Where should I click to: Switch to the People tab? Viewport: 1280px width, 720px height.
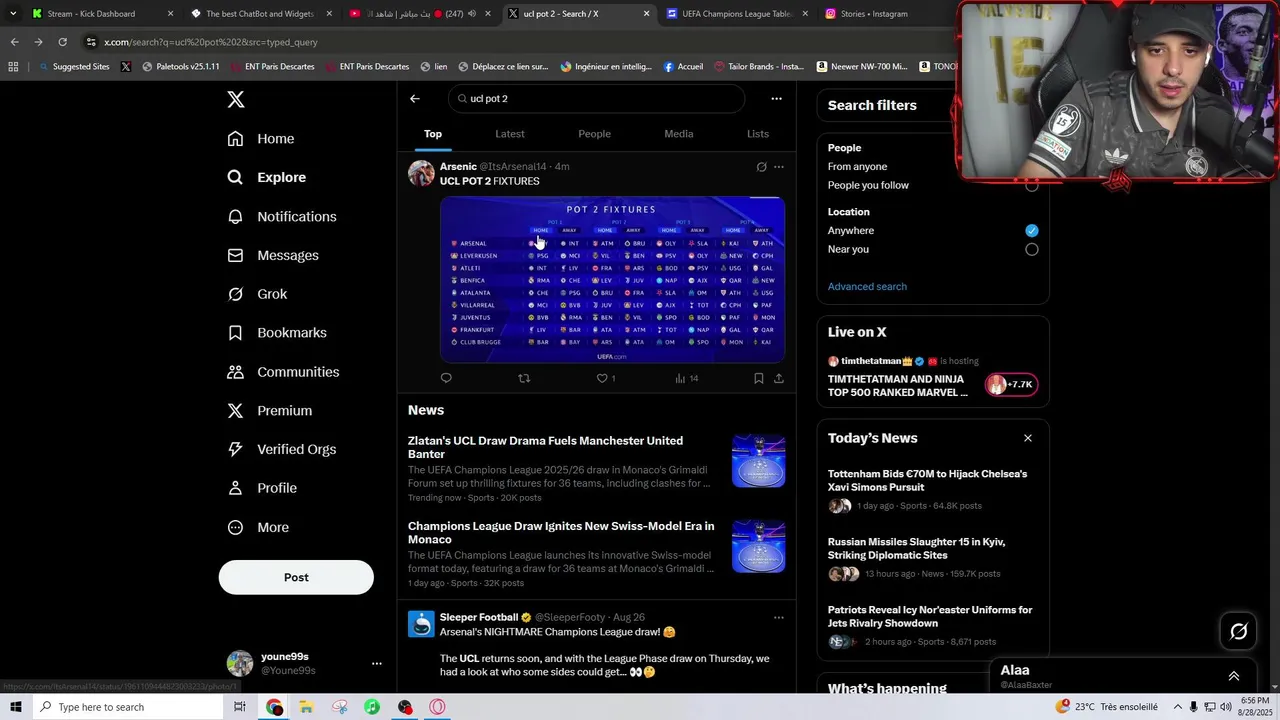594,134
